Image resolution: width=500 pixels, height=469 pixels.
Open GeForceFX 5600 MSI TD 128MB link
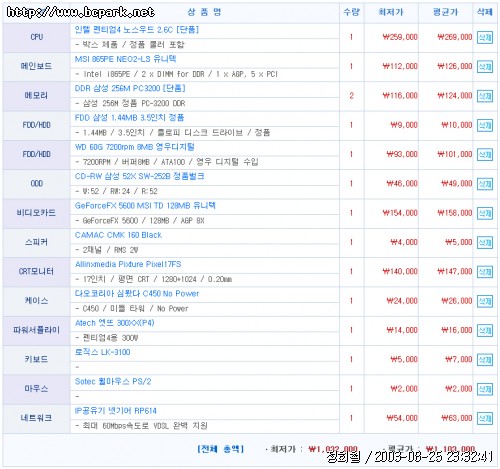pos(145,206)
